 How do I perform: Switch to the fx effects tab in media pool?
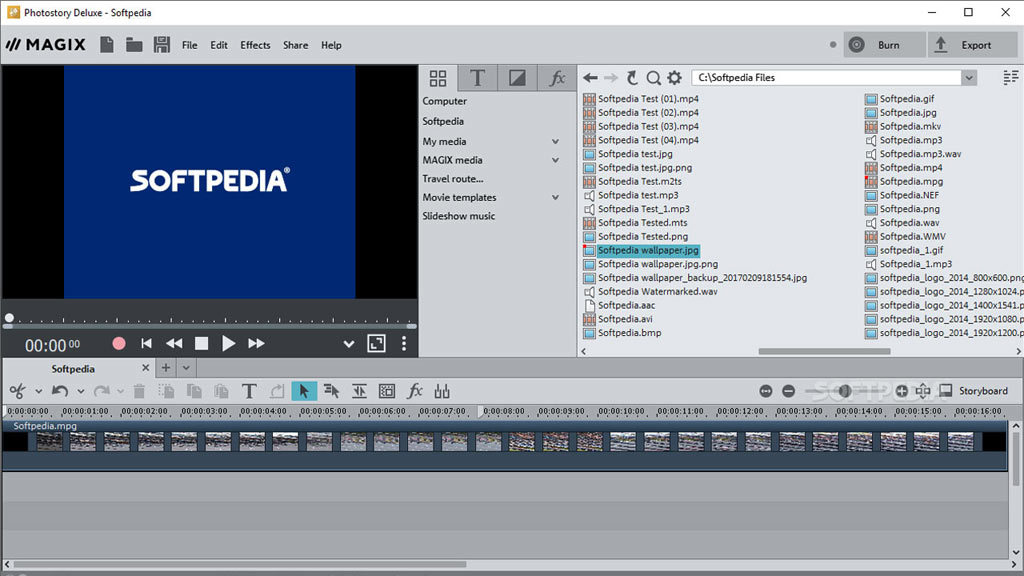pyautogui.click(x=556, y=78)
